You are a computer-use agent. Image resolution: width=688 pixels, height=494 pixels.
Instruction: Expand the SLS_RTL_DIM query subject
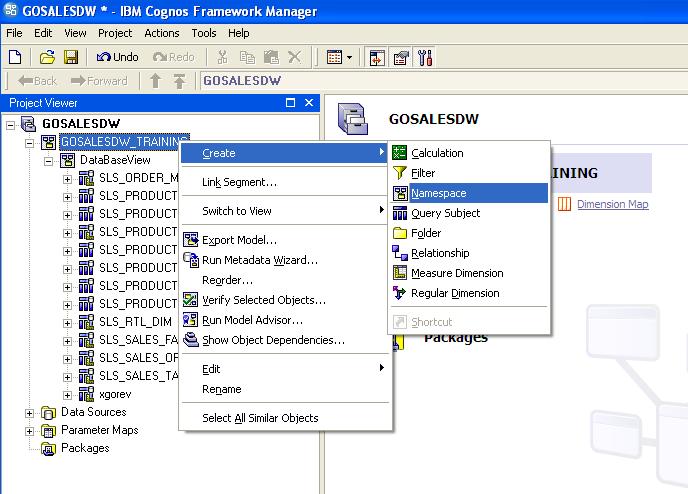[x=67, y=323]
